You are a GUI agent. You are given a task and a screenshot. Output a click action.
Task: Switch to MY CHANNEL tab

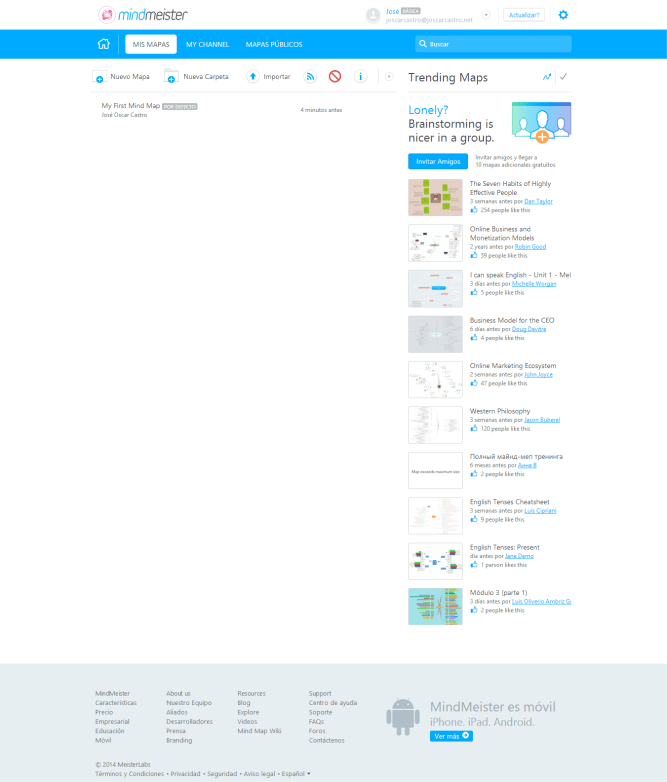[x=208, y=44]
